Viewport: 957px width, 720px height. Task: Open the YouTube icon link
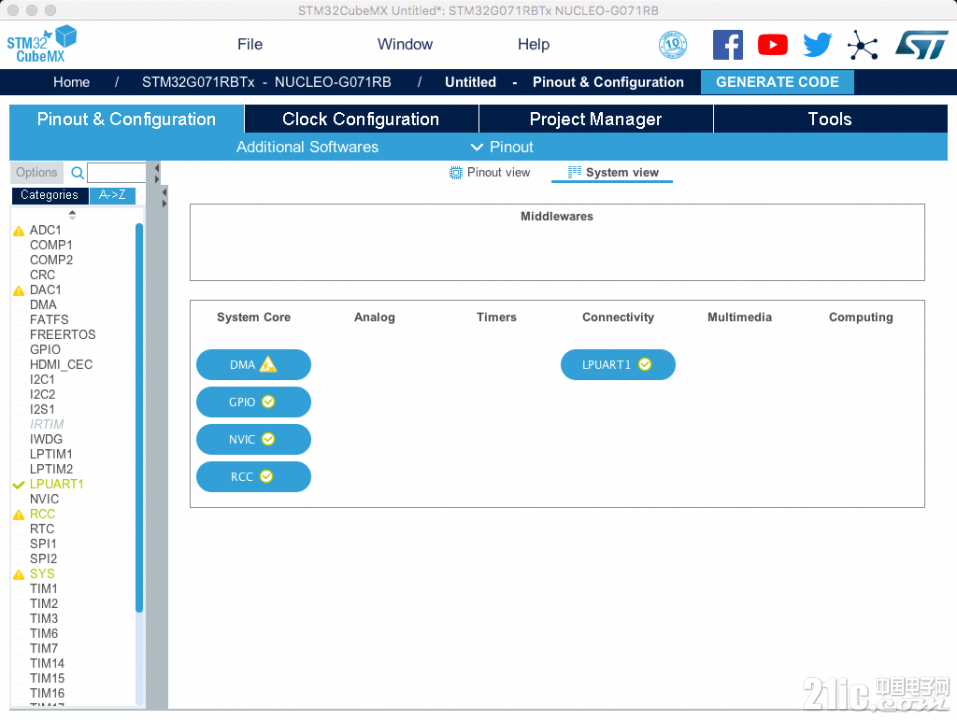(773, 45)
